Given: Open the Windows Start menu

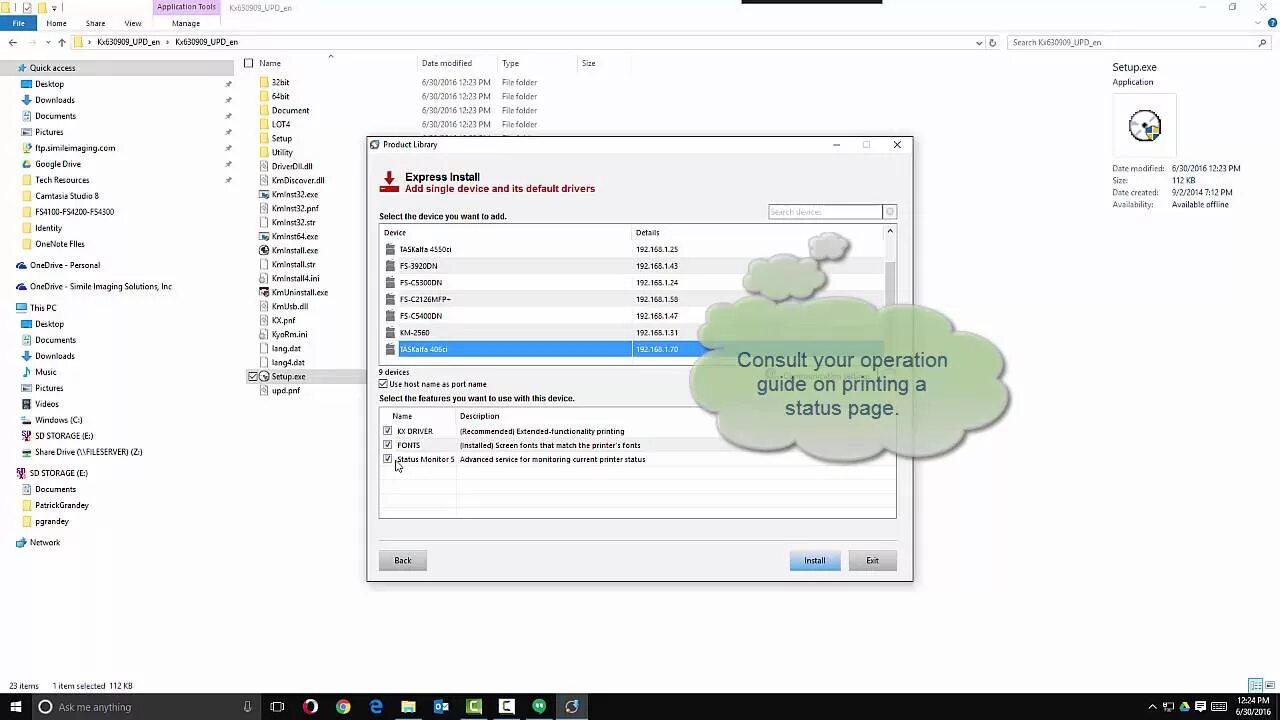Looking at the screenshot, I should click(16, 707).
